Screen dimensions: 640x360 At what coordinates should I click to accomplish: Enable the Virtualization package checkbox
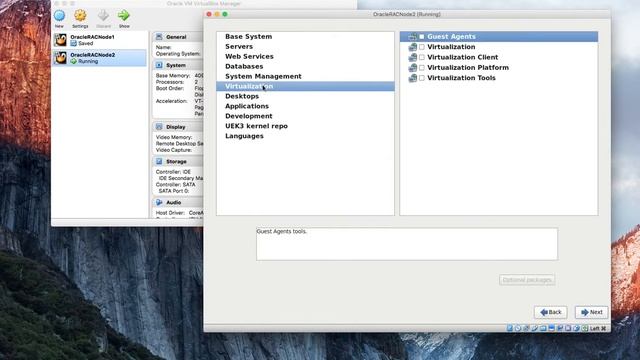pyautogui.click(x=422, y=47)
